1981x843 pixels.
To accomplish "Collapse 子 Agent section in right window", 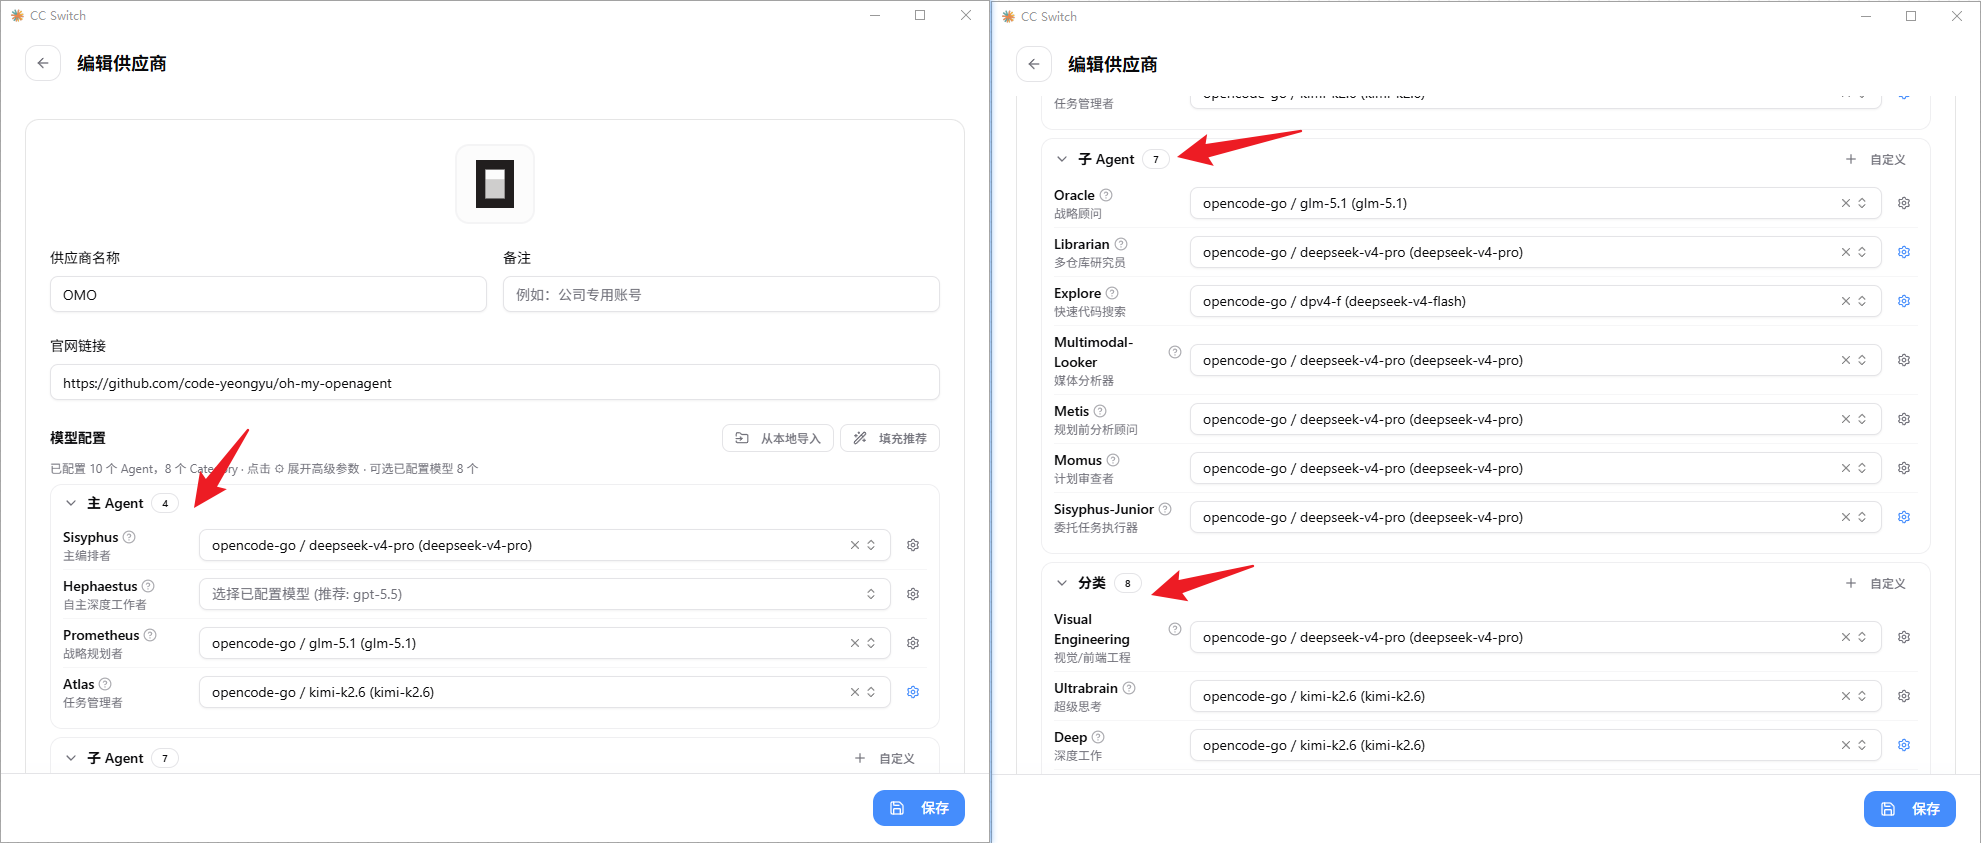I will tap(1062, 159).
